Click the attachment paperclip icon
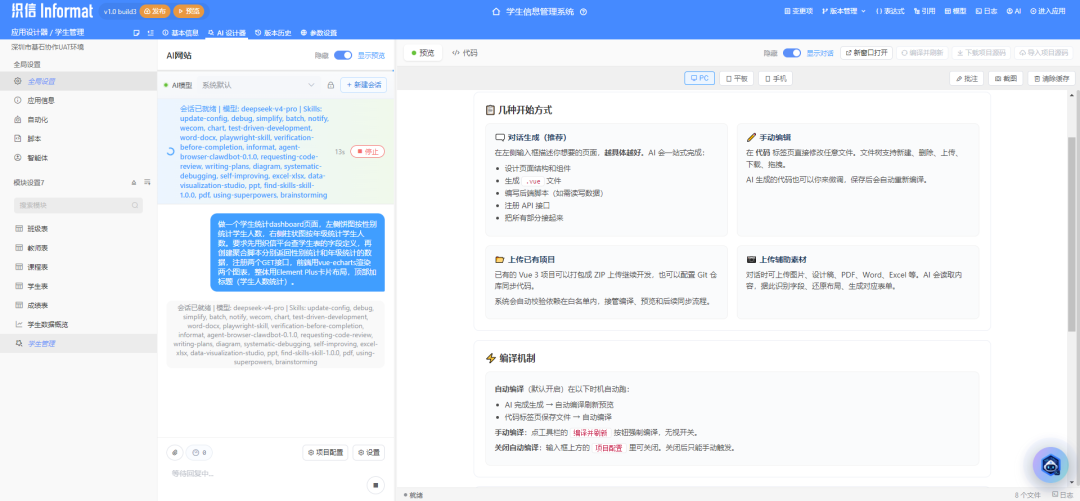Screen dimensions: 1080x501 (175, 452)
